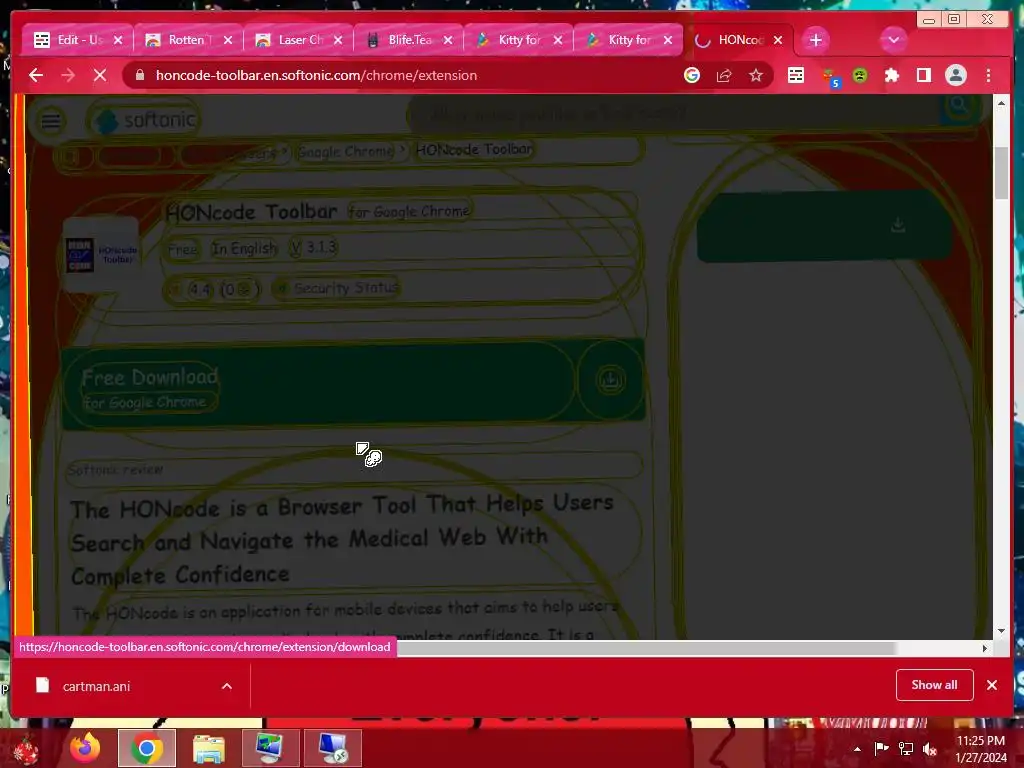
Task: Click the green sidebar download button
Action: click(824, 226)
